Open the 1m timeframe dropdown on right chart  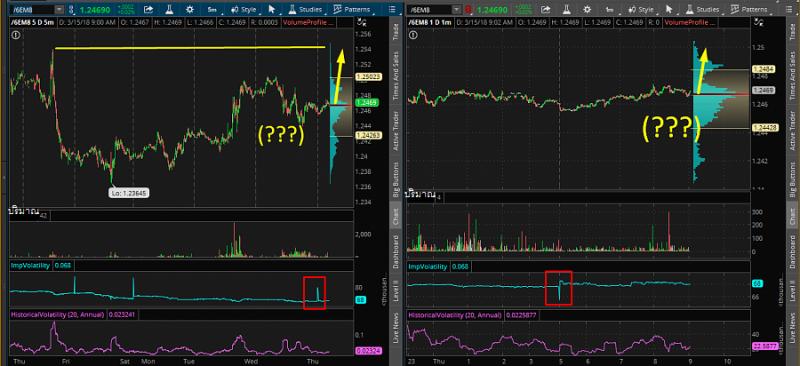(610, 9)
